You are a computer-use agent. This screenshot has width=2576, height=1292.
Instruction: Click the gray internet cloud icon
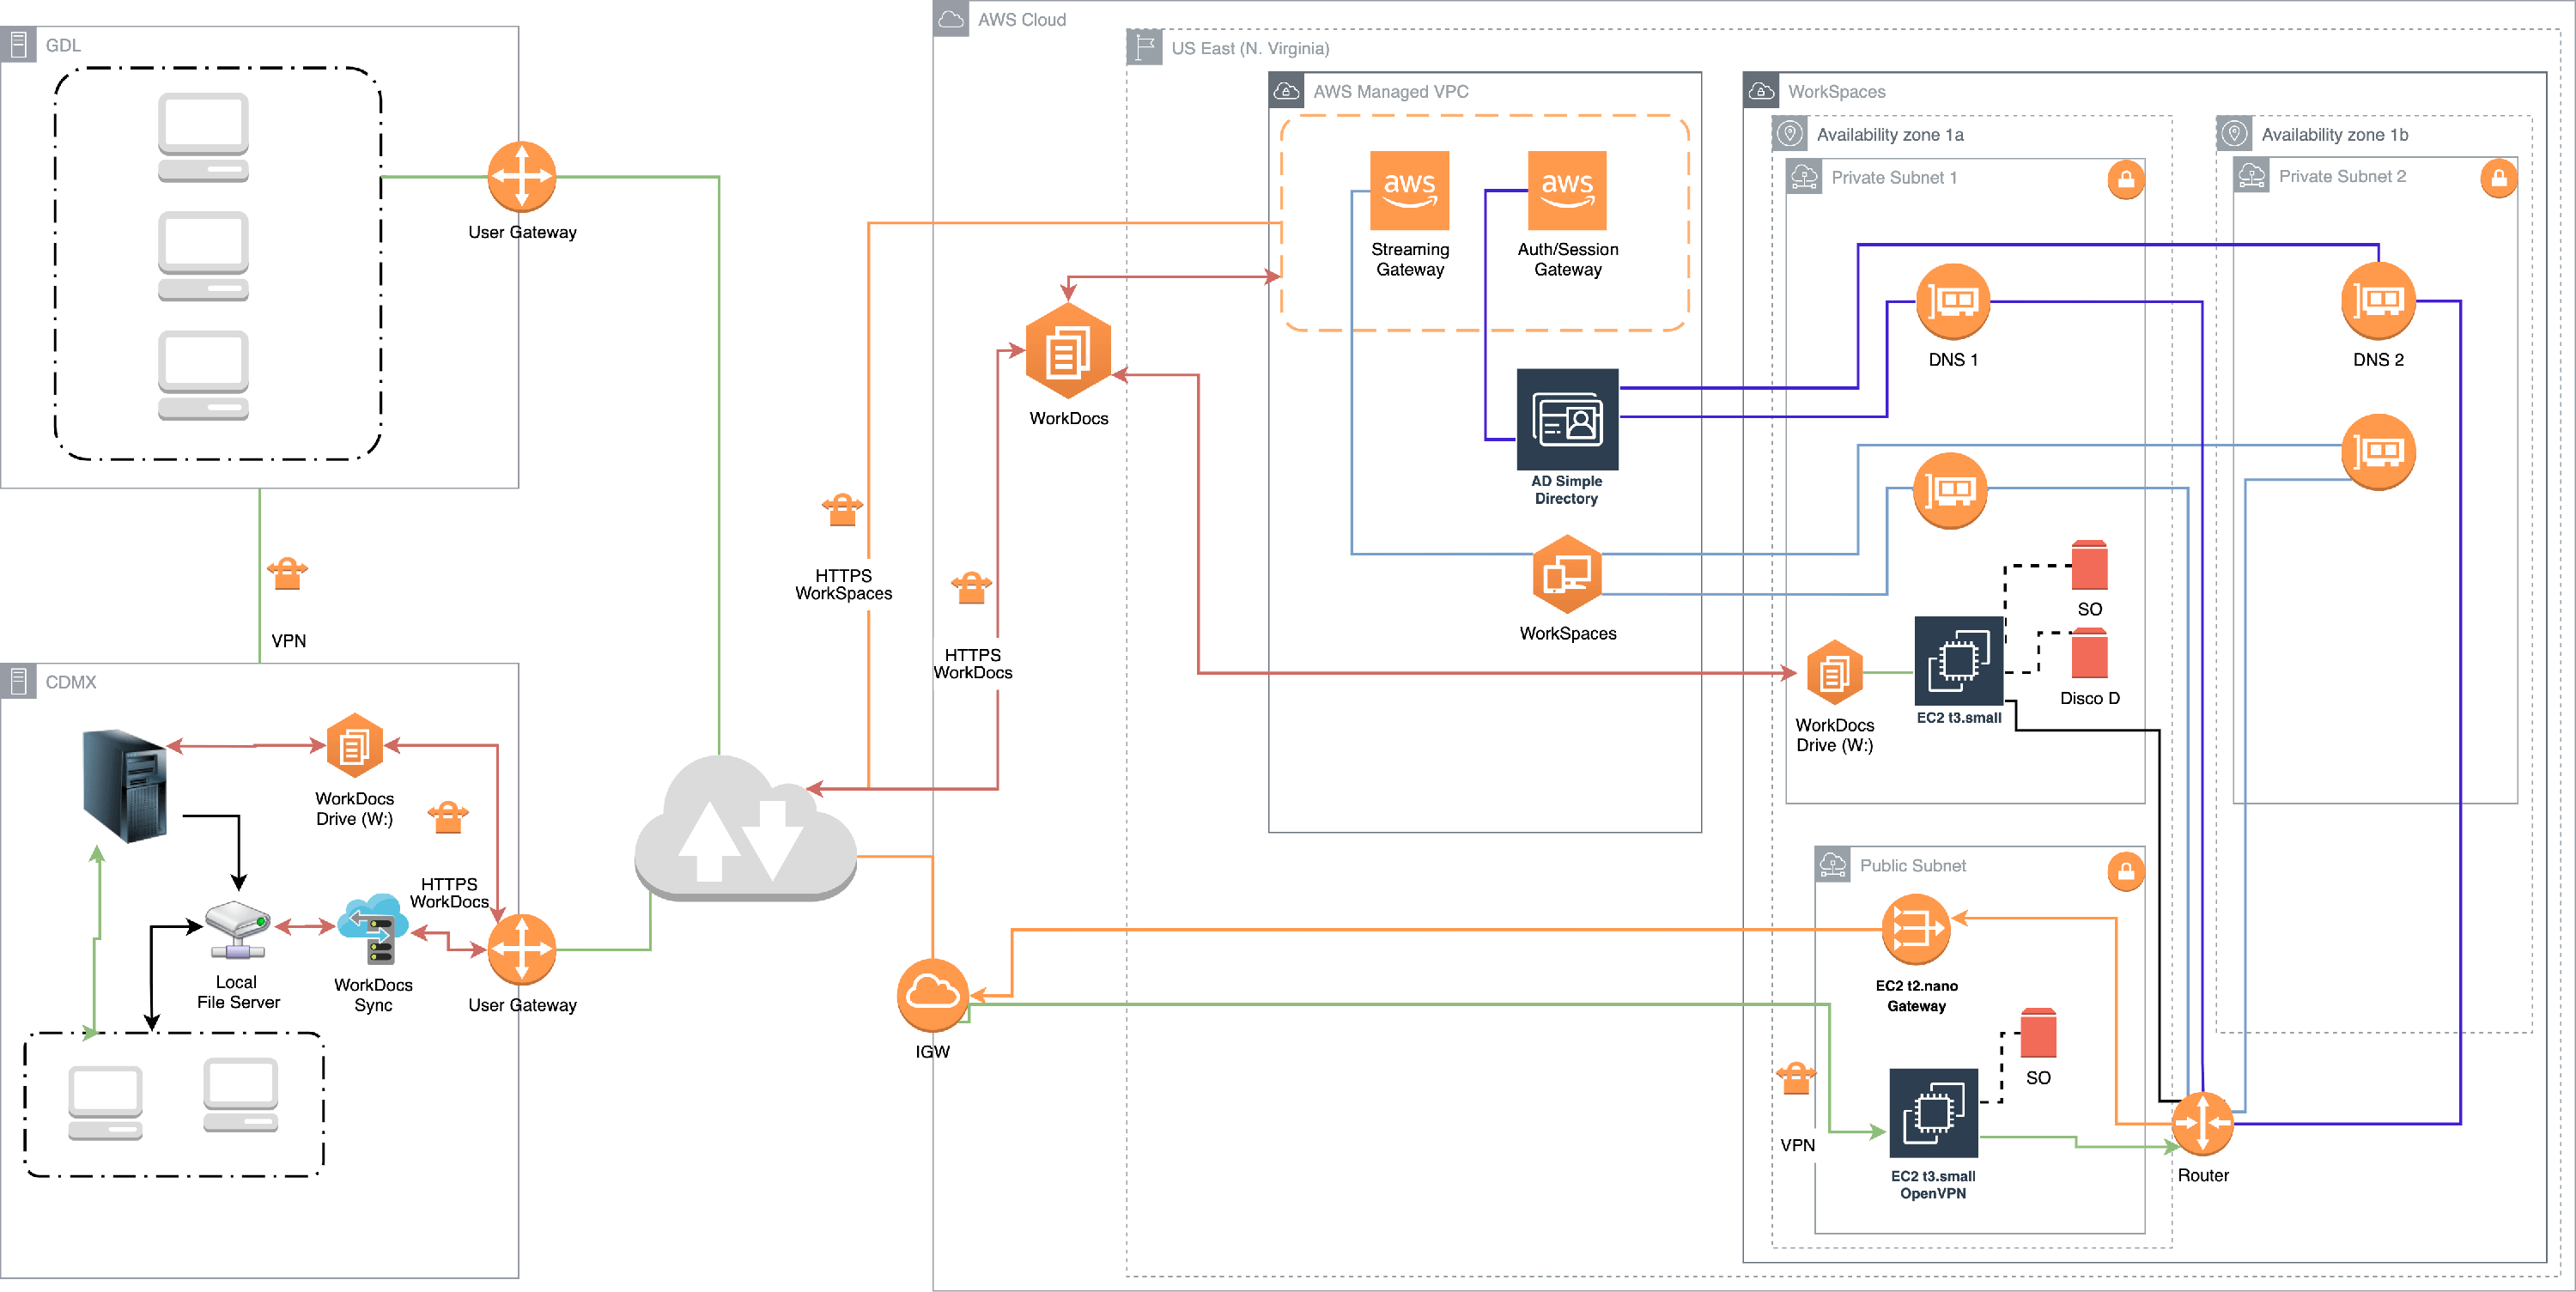coord(746,829)
